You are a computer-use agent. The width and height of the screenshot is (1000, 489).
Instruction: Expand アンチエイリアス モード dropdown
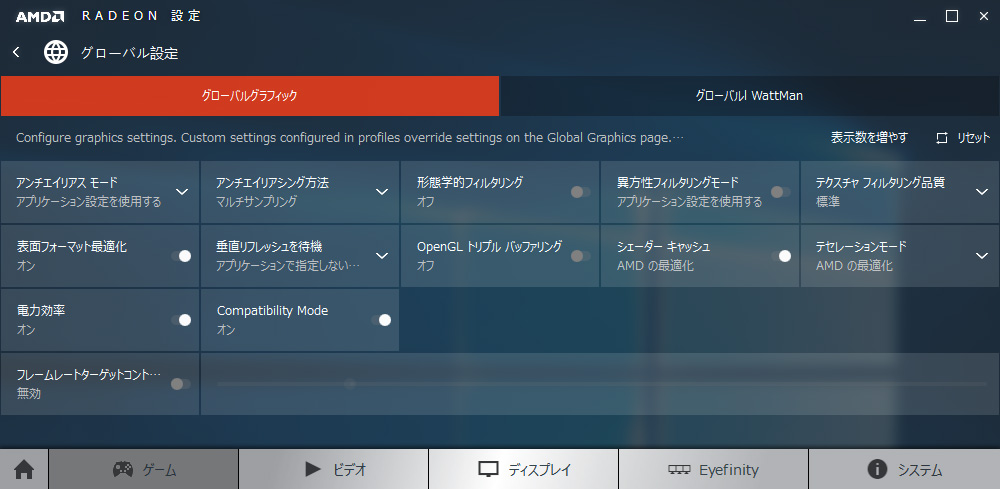point(182,192)
